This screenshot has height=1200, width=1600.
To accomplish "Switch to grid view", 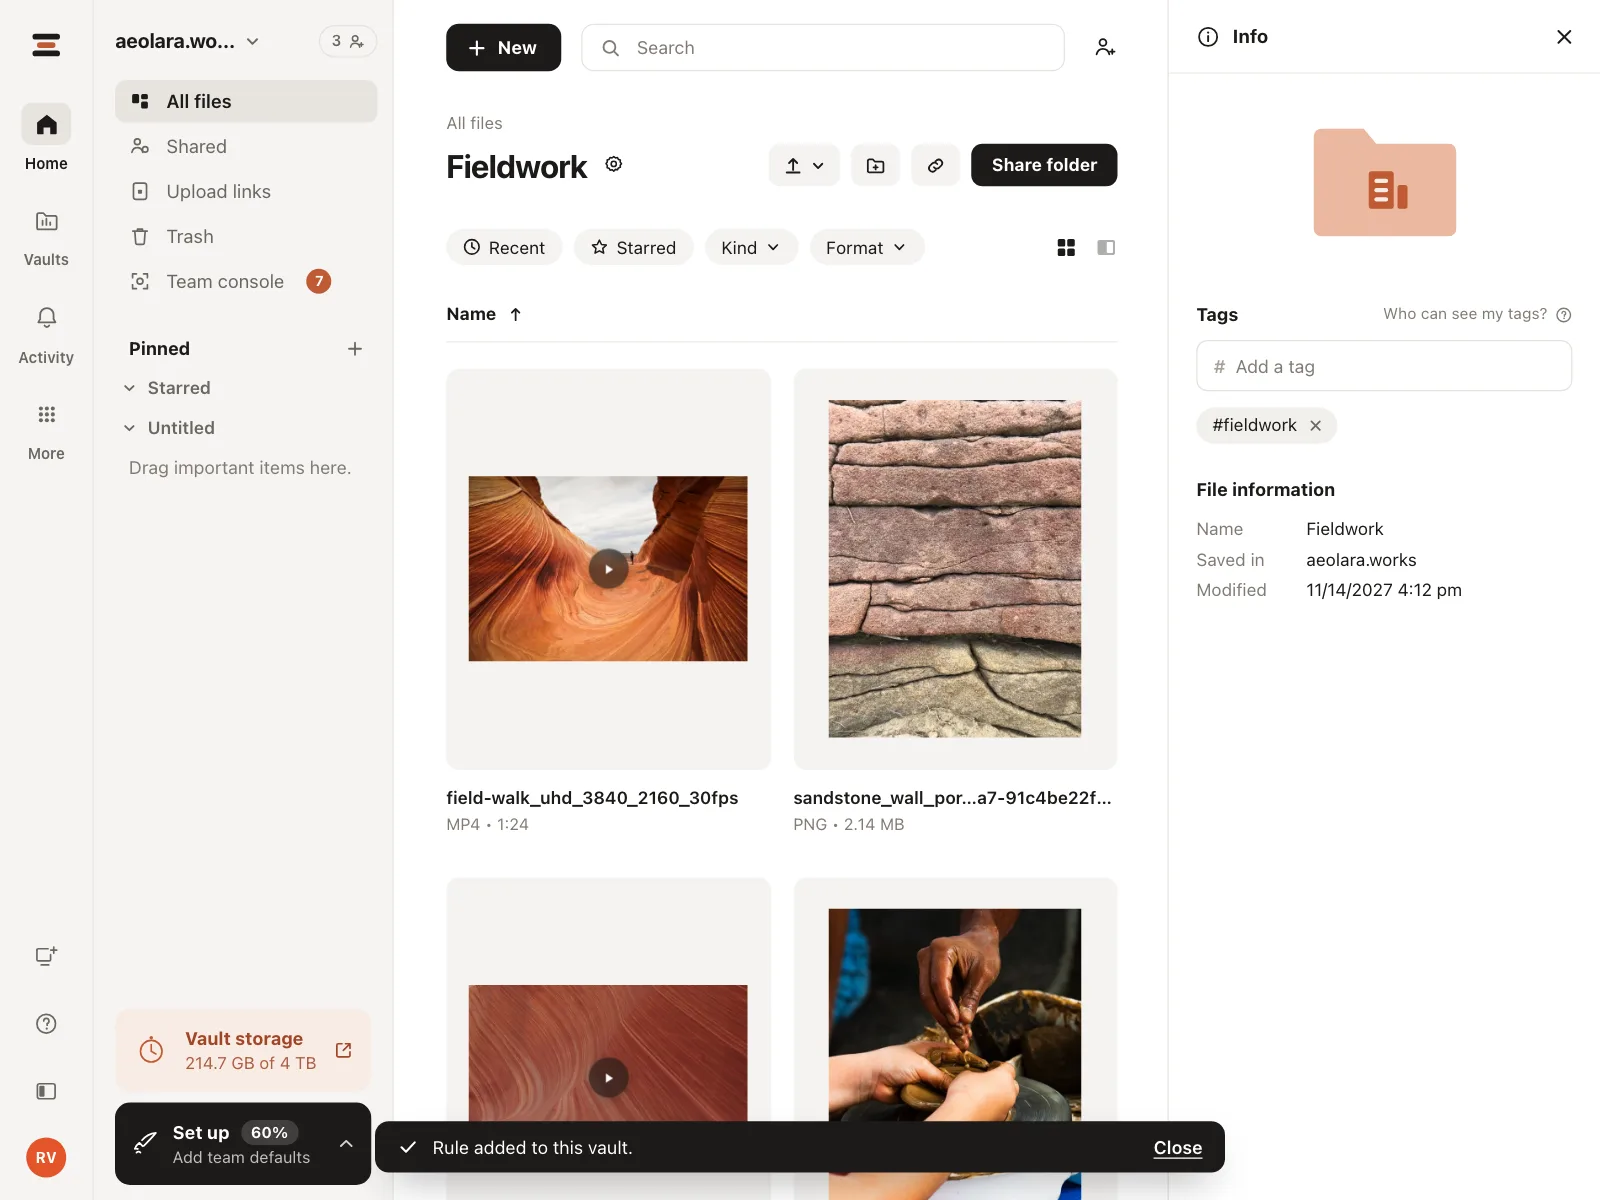I will click(1066, 247).
